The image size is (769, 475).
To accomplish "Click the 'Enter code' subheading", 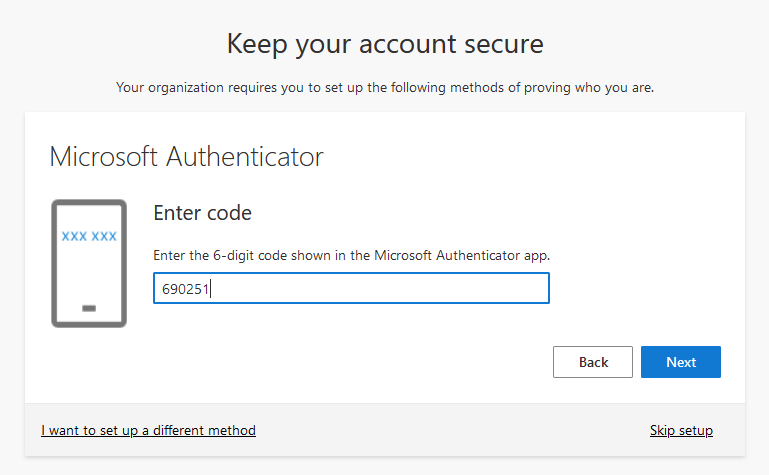I will (202, 213).
